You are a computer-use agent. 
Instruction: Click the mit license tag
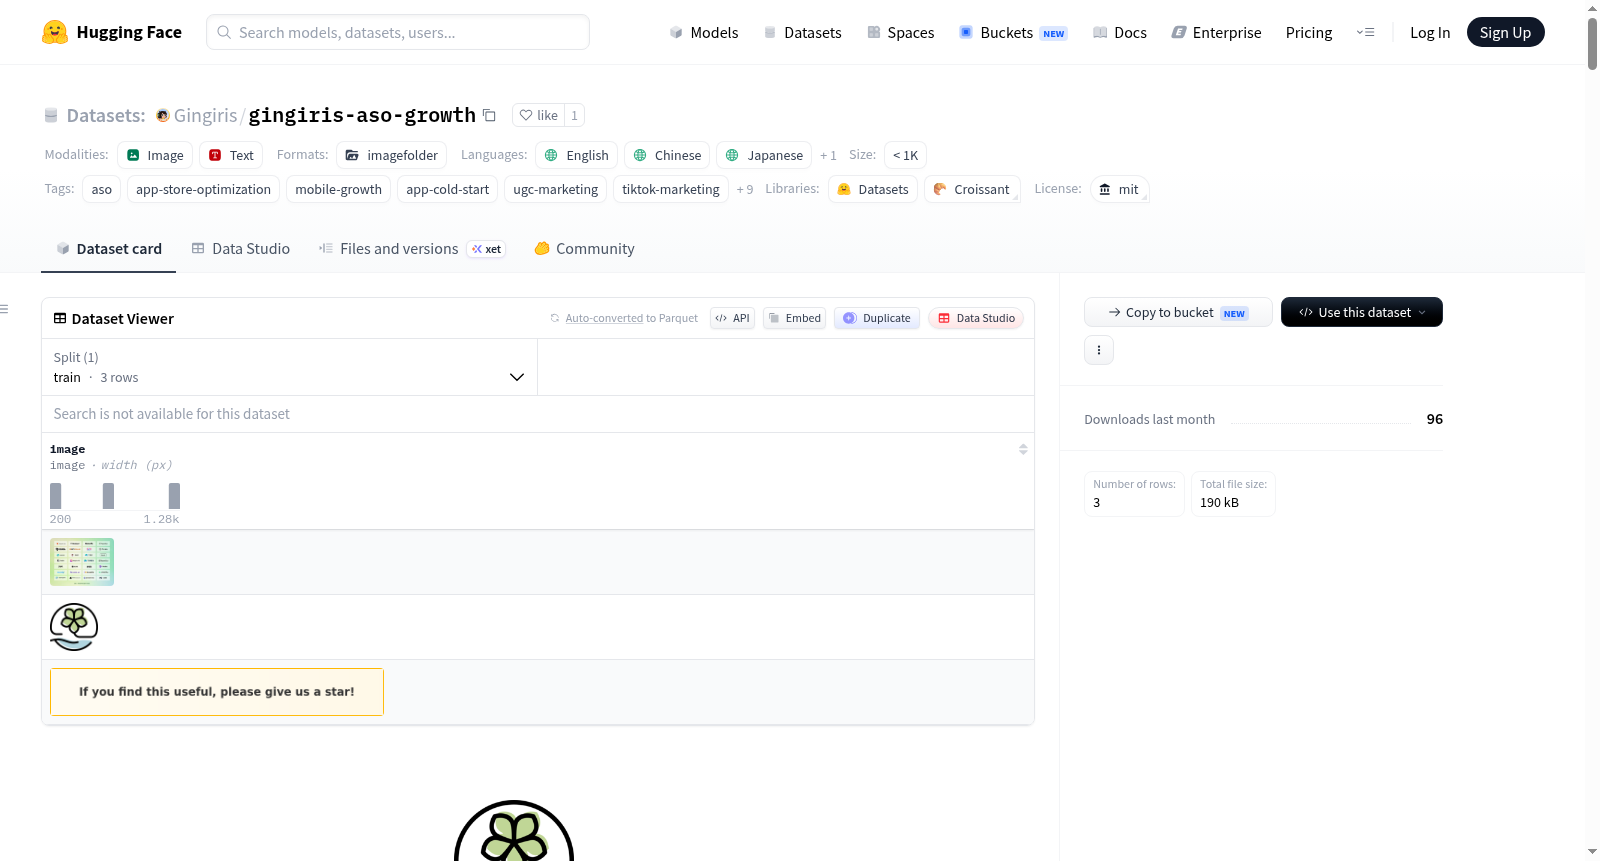click(1120, 189)
